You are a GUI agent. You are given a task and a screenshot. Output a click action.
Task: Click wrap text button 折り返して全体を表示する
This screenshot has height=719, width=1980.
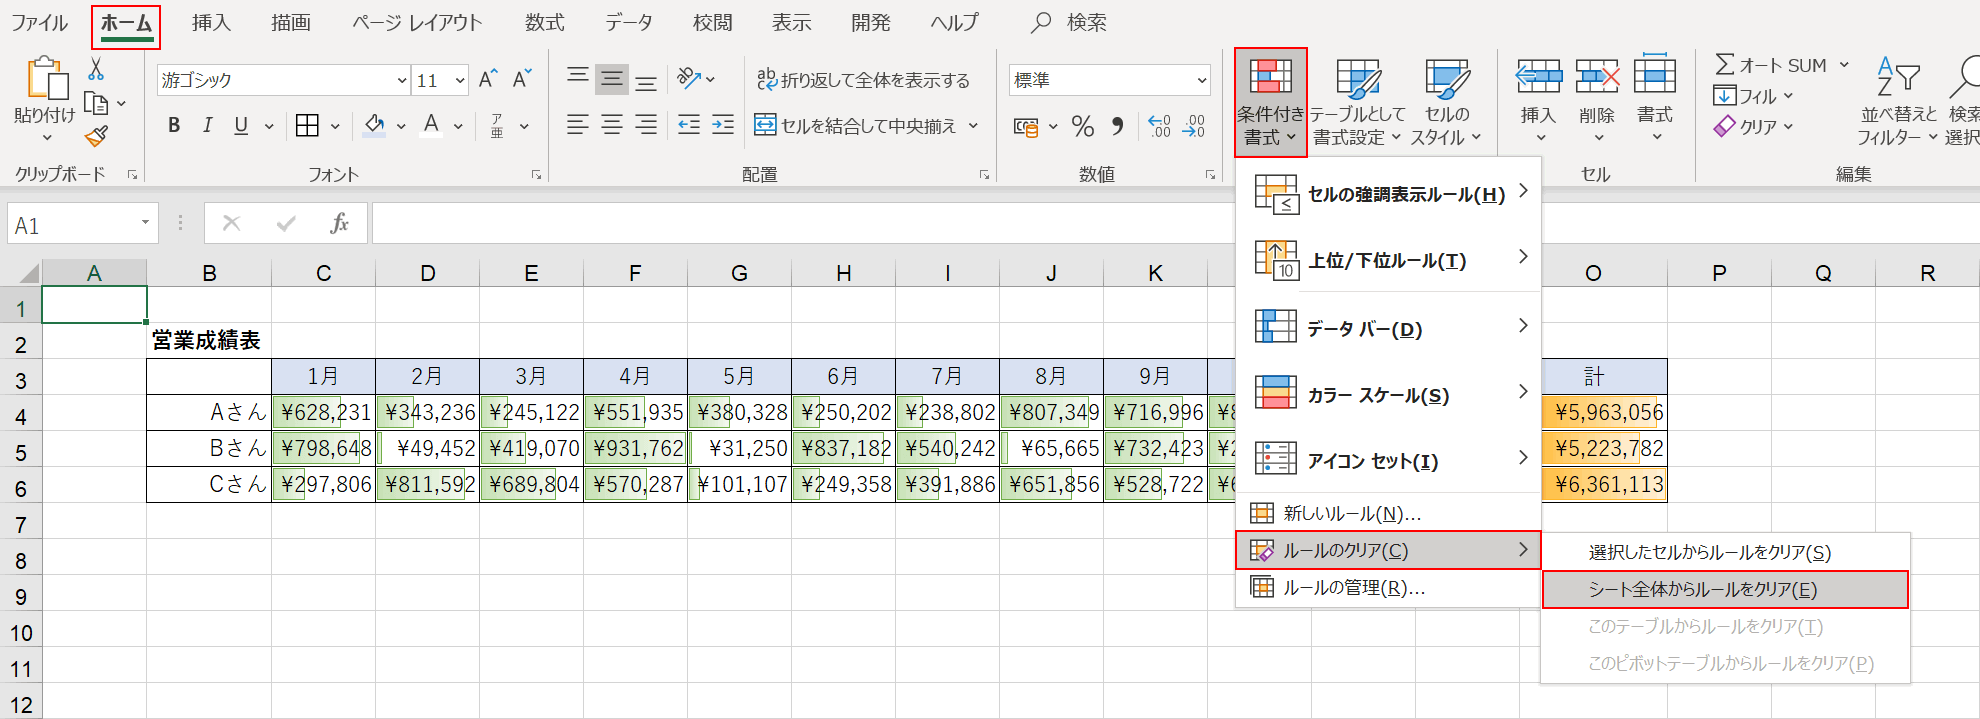coord(863,80)
